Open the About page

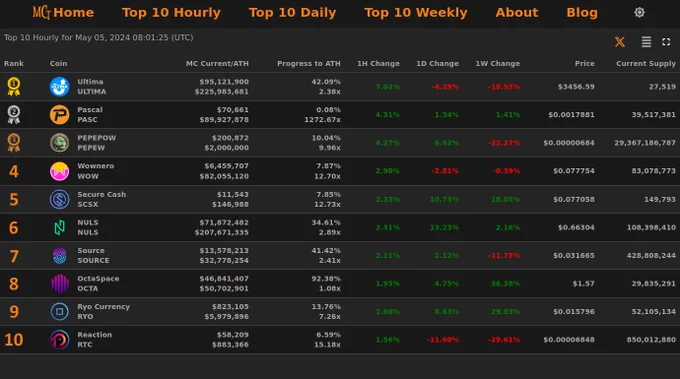pos(517,13)
